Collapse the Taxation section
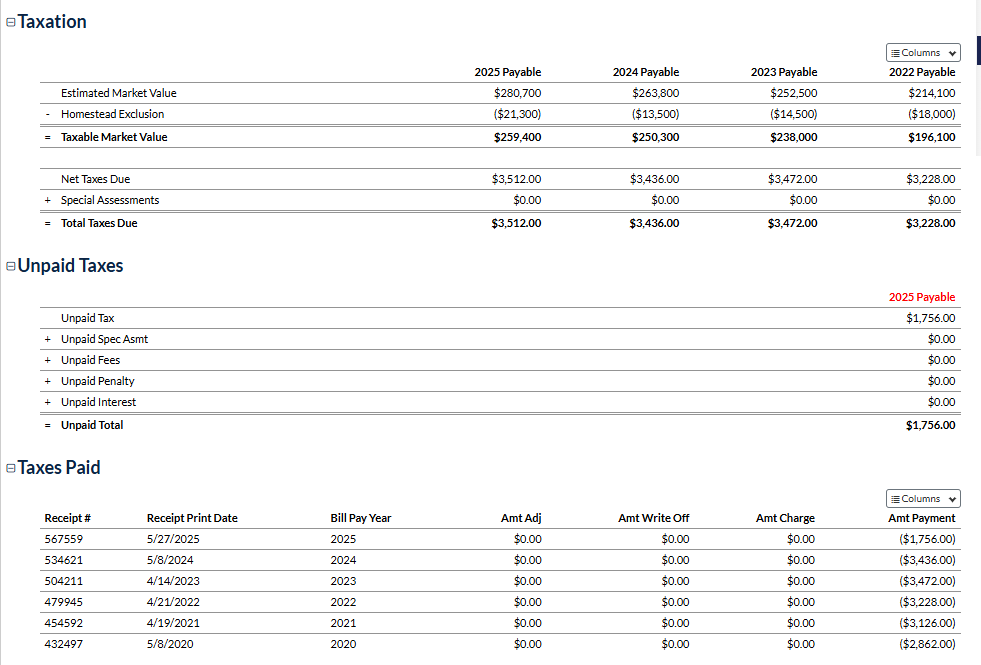 tap(11, 22)
